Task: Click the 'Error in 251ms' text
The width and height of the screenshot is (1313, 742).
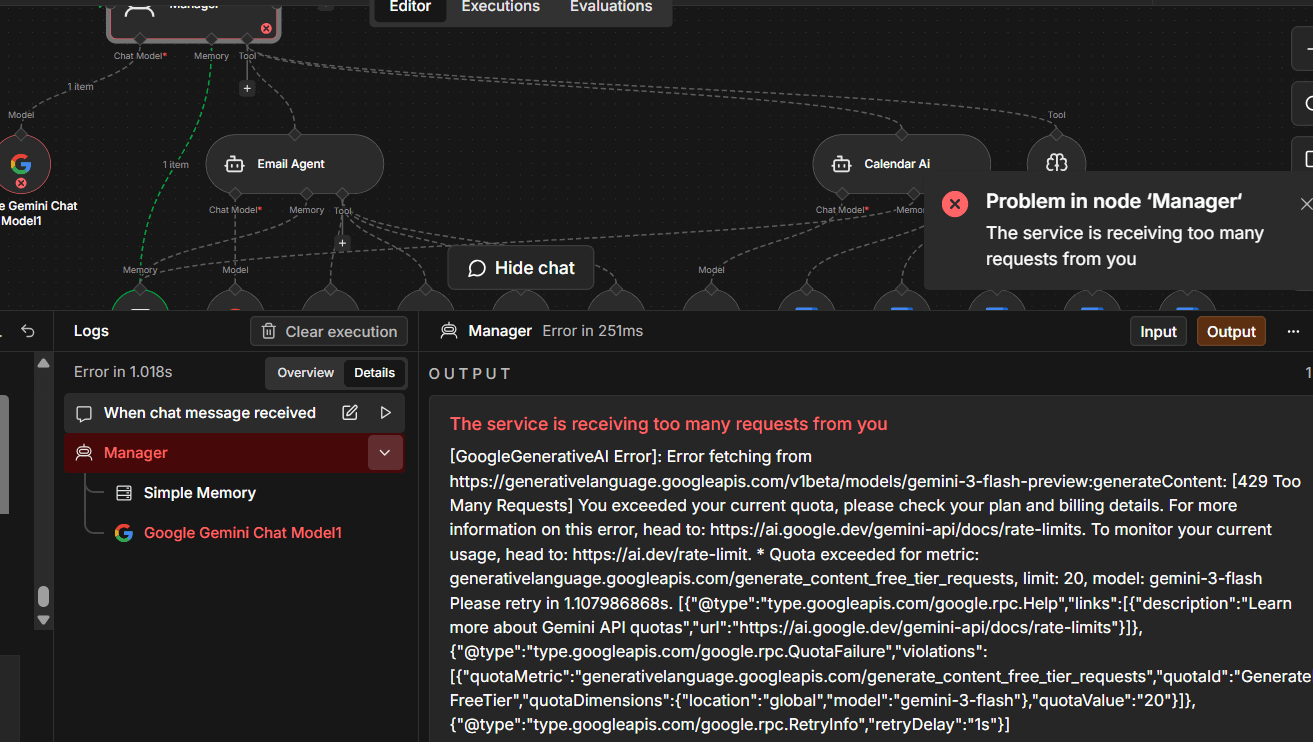Action: point(593,331)
